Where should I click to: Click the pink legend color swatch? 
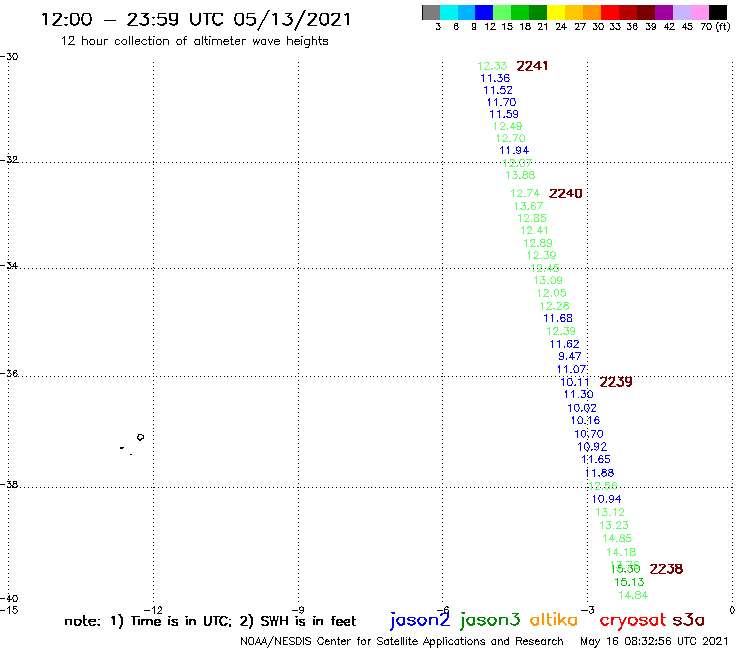pos(700,12)
